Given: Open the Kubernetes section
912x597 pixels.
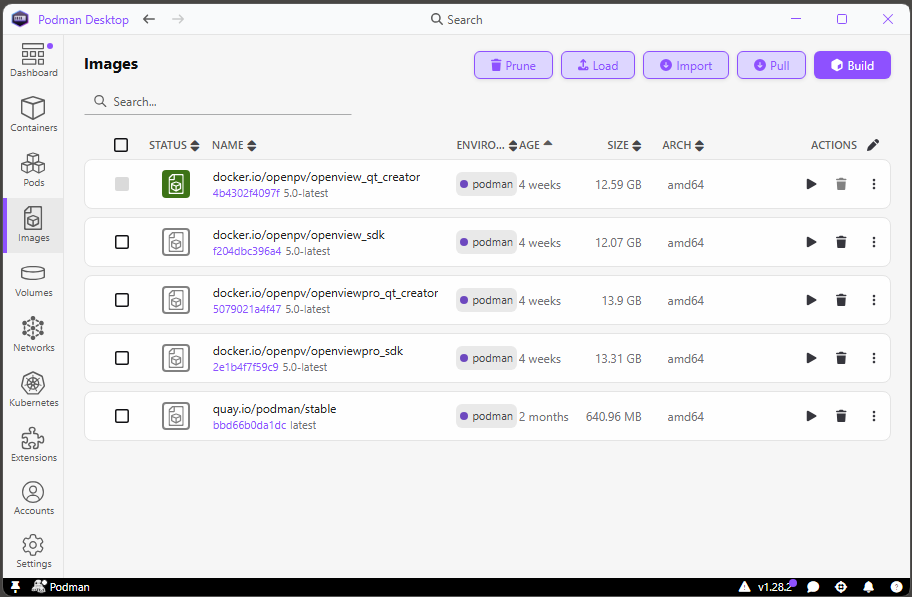Looking at the screenshot, I should (33, 390).
